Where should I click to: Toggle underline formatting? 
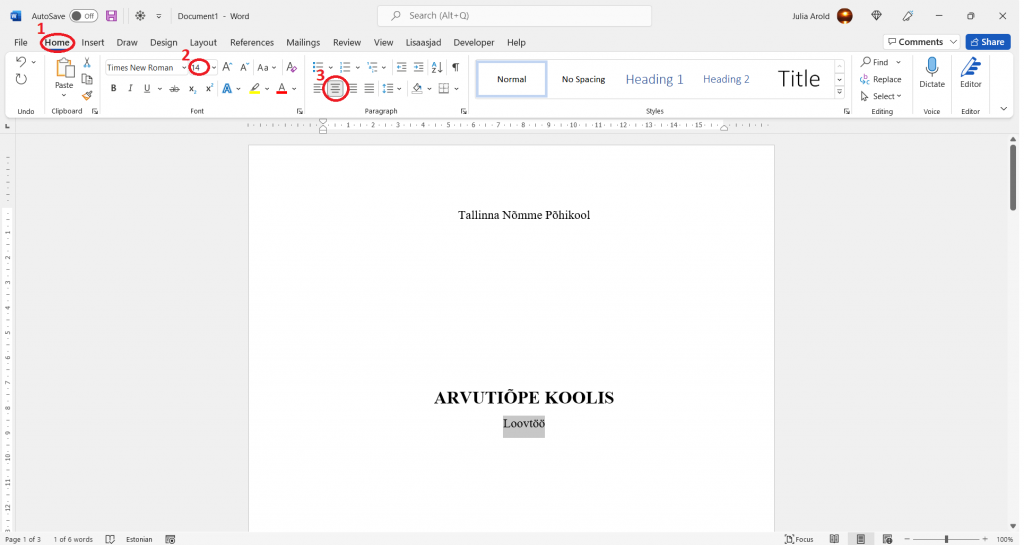147,89
